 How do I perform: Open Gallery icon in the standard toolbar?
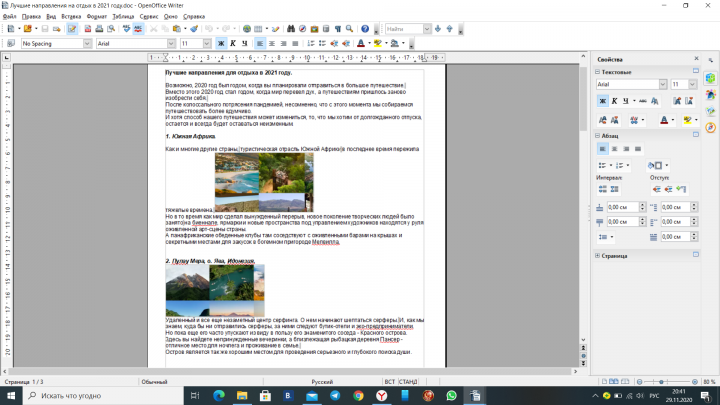(314, 29)
